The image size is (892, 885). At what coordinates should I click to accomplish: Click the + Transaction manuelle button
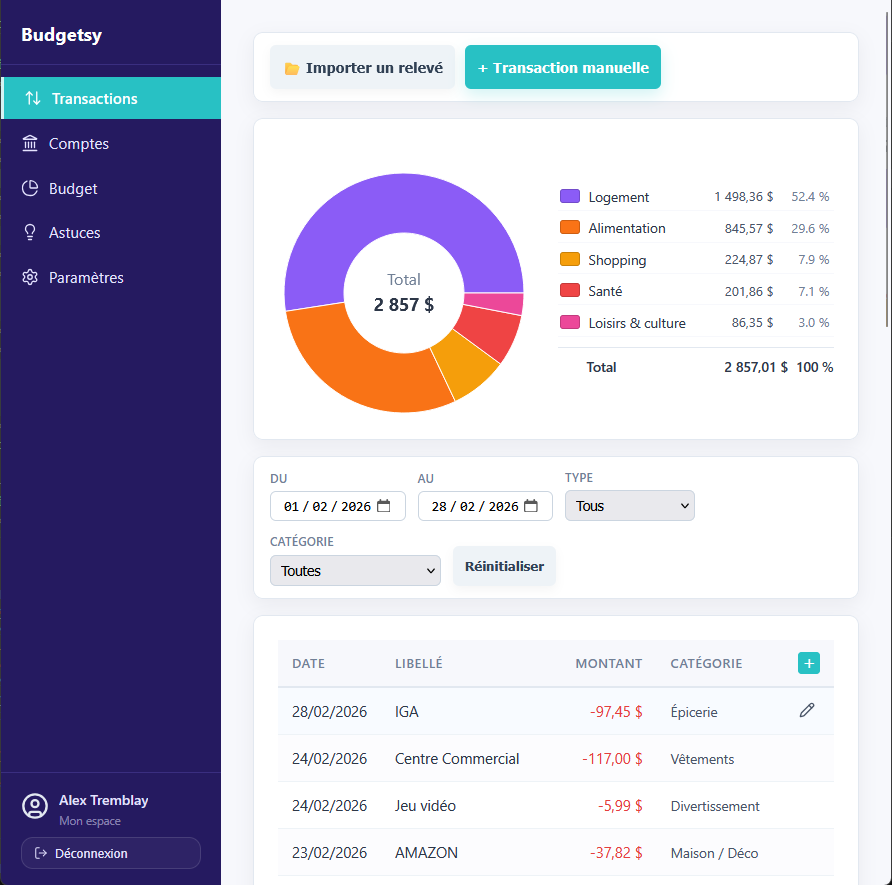(x=562, y=67)
